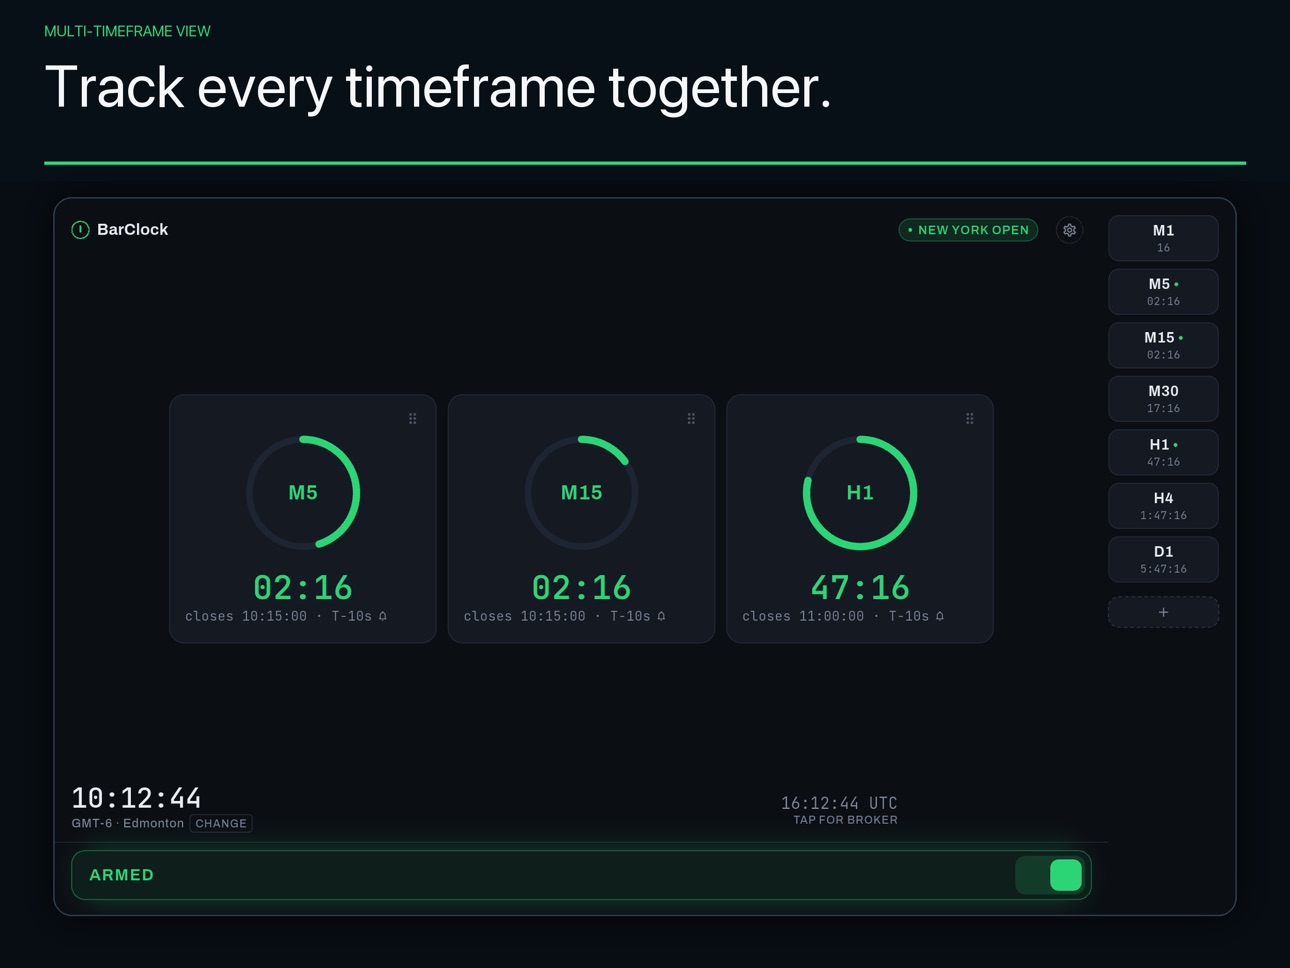Click the bell icon on M5 card
Screen dimensions: 1290x968
tap(383, 616)
